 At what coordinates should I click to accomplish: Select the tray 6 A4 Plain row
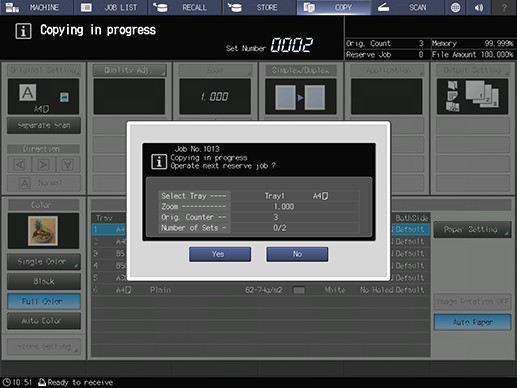pos(261,290)
